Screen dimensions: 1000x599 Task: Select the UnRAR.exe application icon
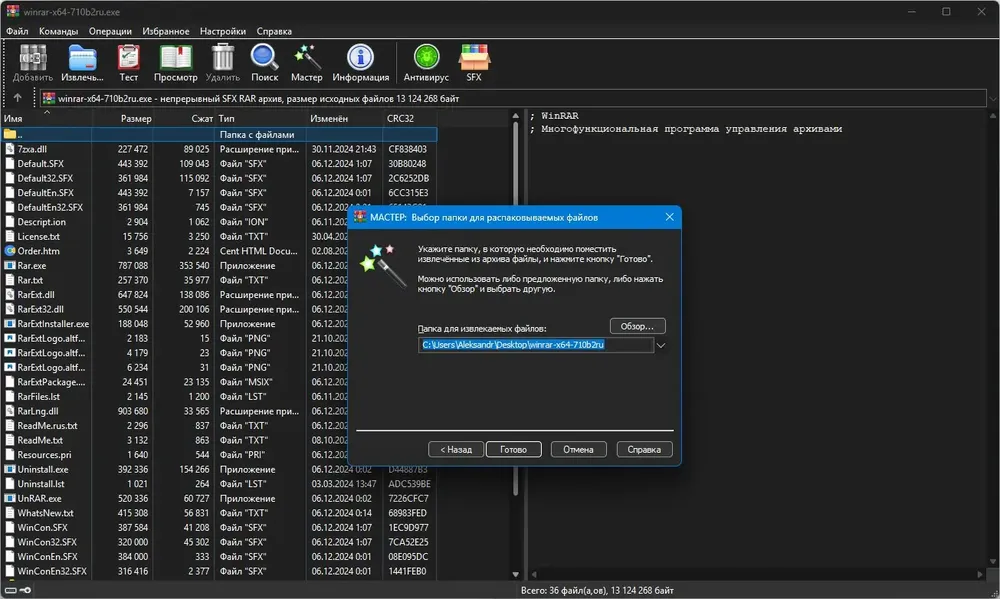[10, 498]
